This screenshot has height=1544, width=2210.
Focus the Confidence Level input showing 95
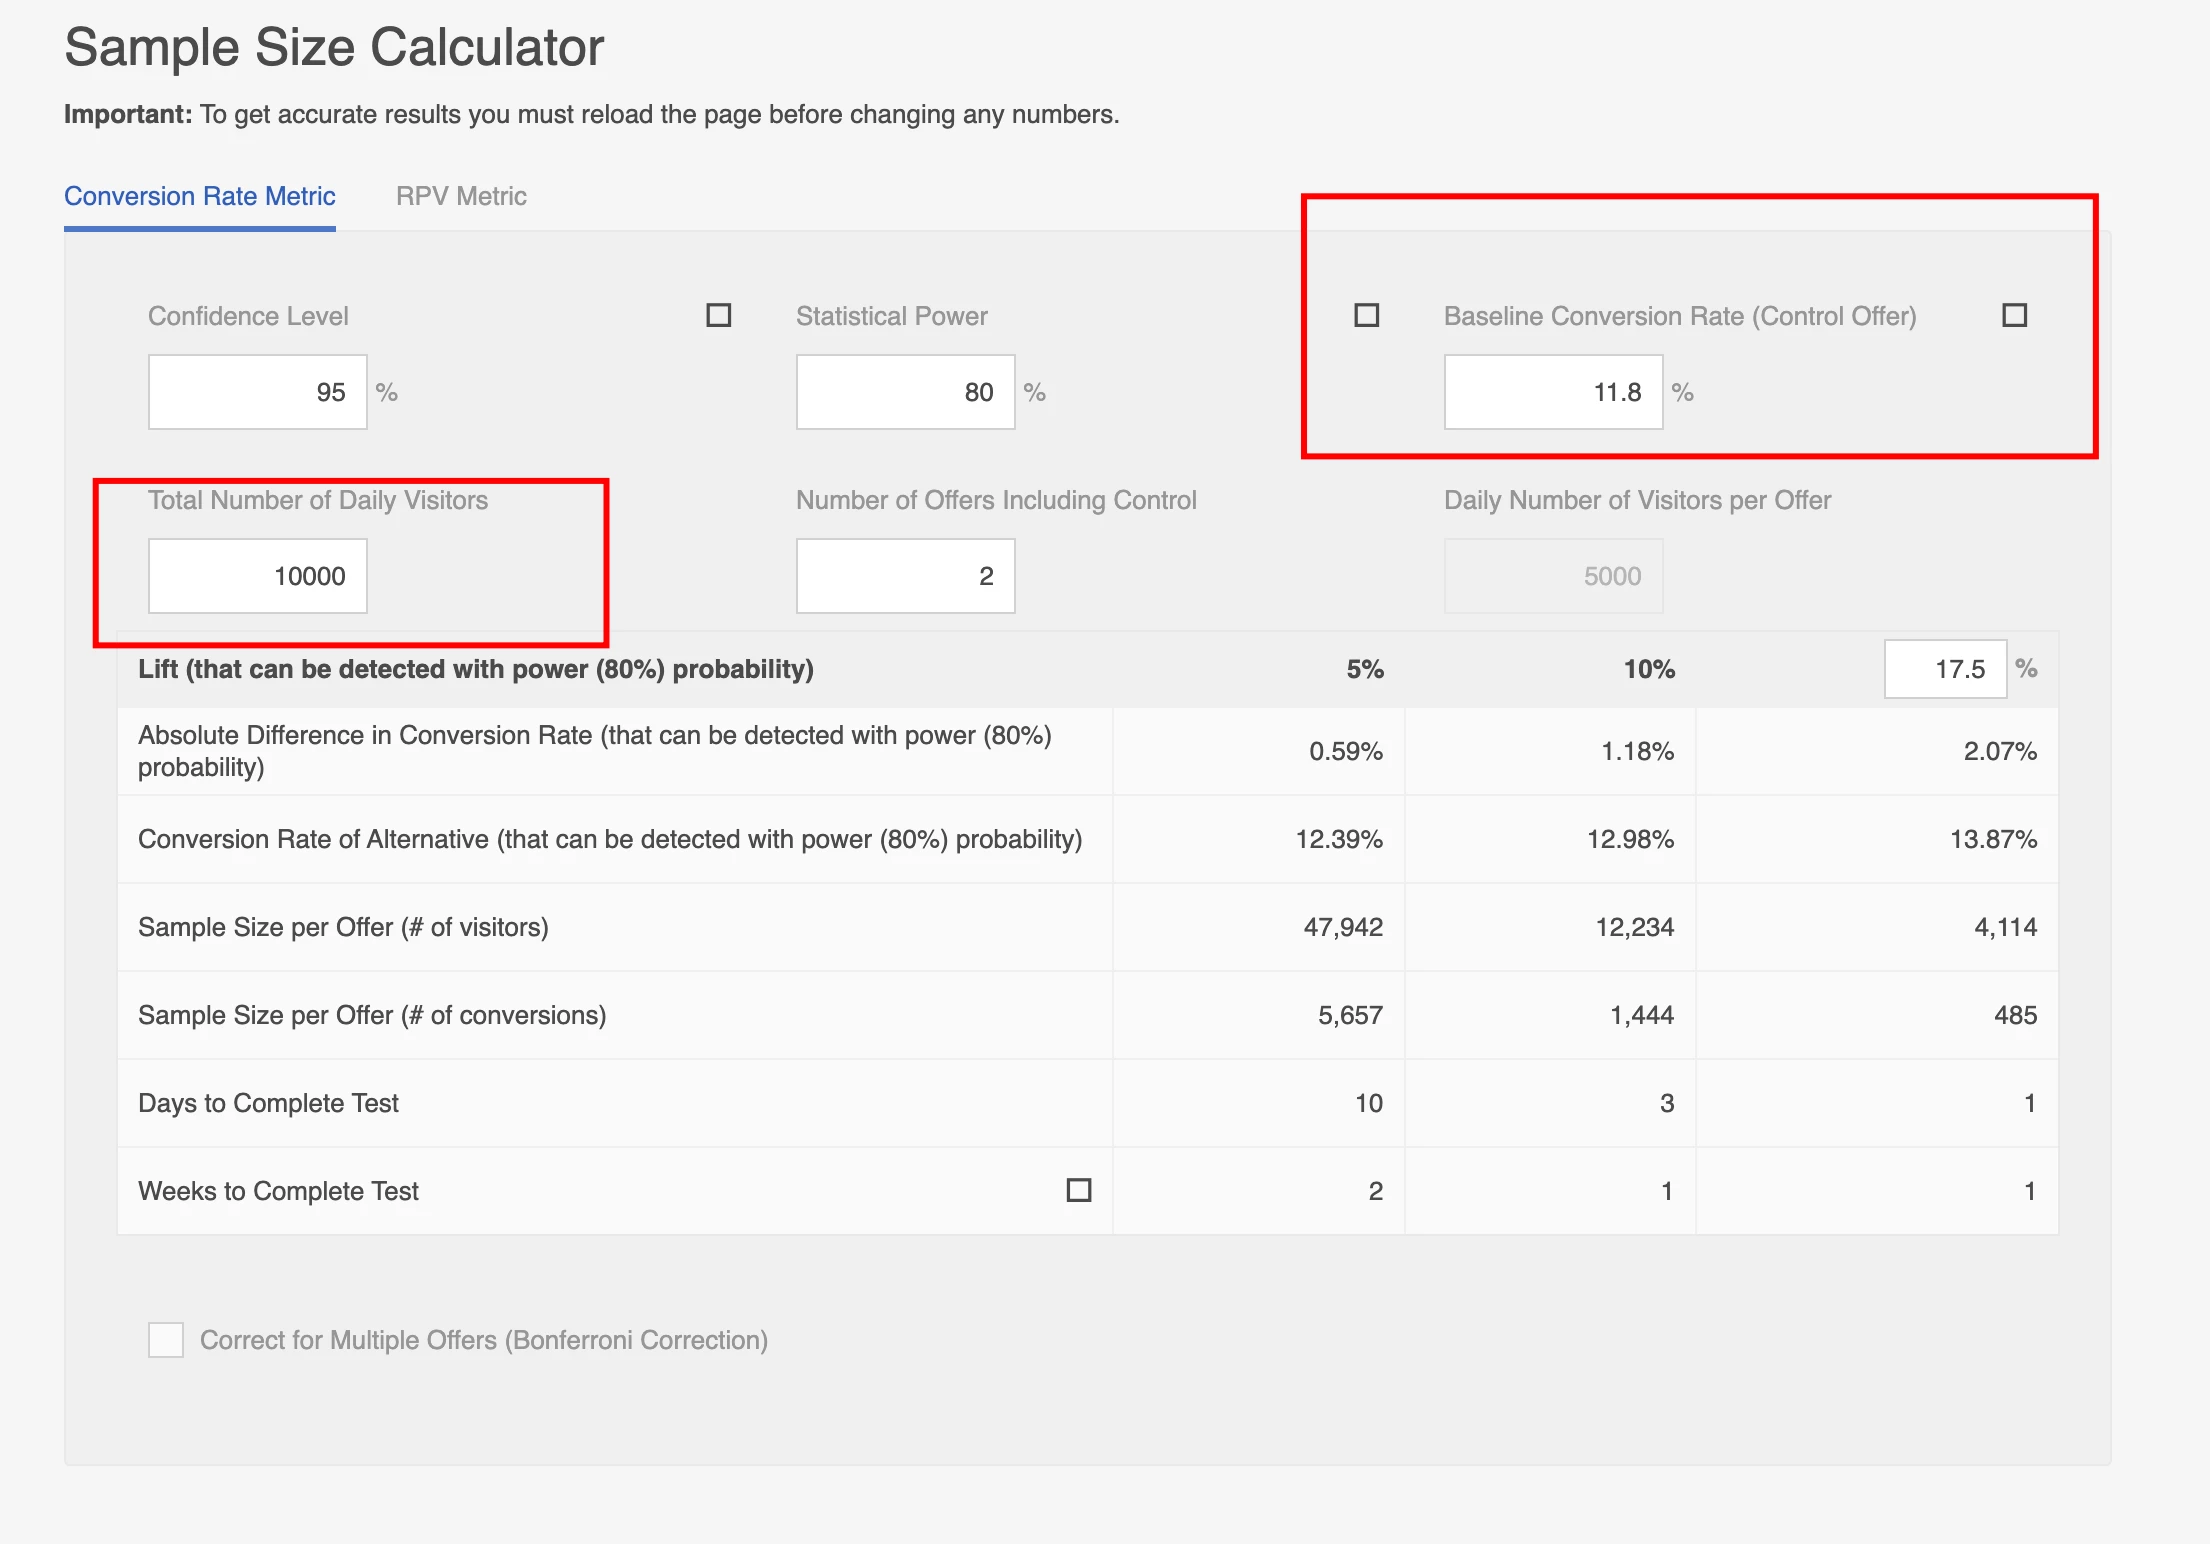(258, 392)
